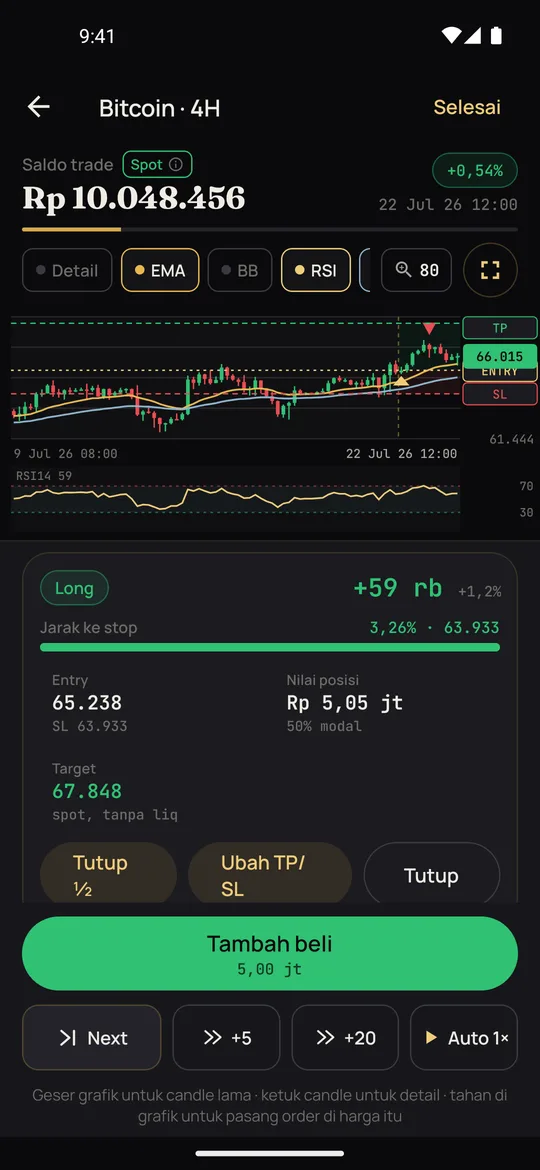The height and width of the screenshot is (1170, 540).
Task: Tap the saldo progress bar under balance
Action: click(270, 229)
